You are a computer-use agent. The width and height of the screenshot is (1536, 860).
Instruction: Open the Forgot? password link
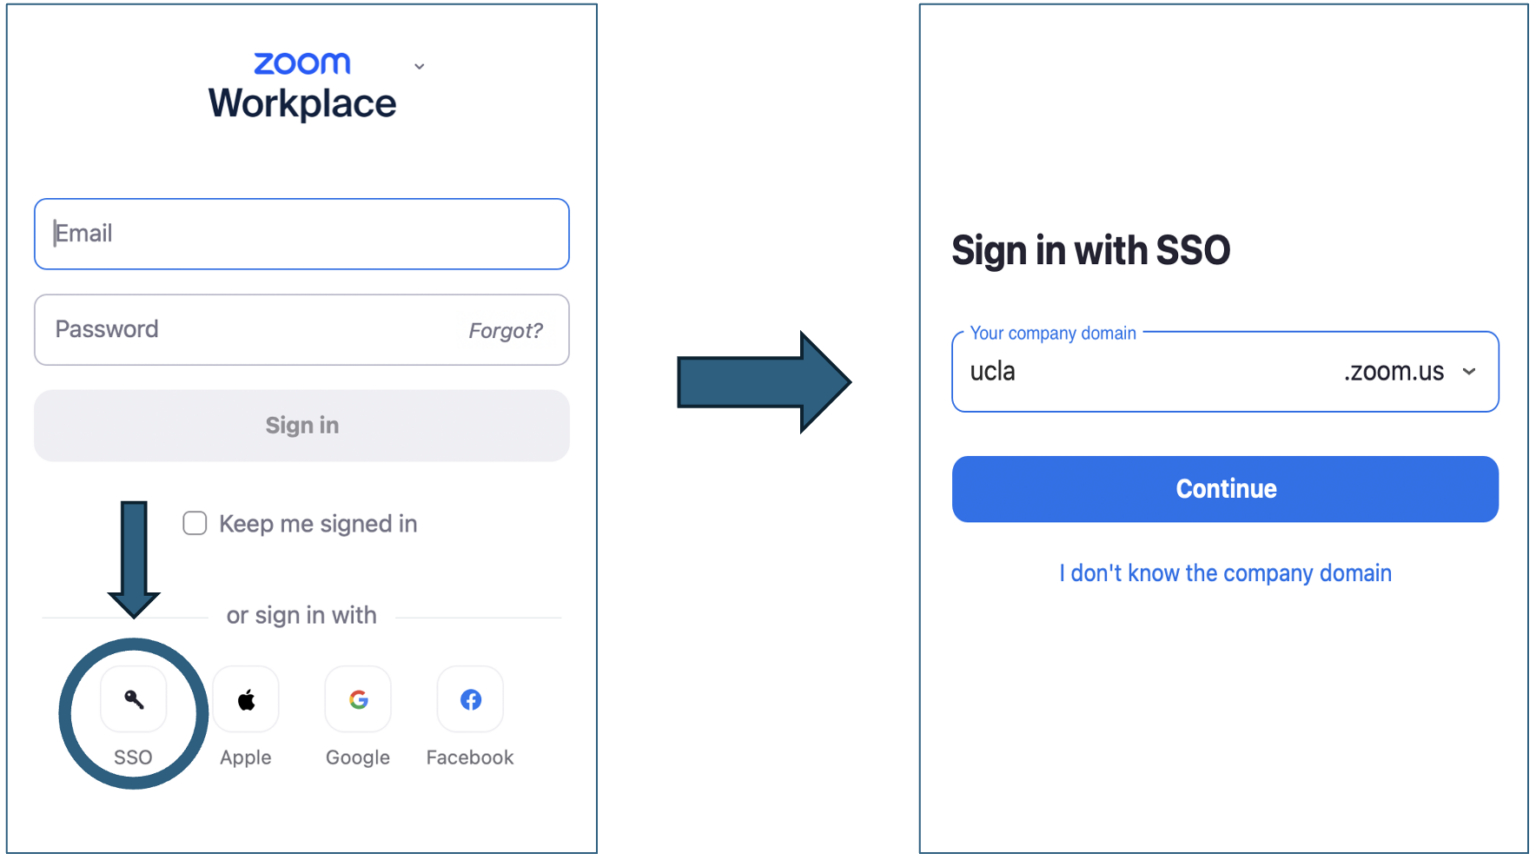505,331
